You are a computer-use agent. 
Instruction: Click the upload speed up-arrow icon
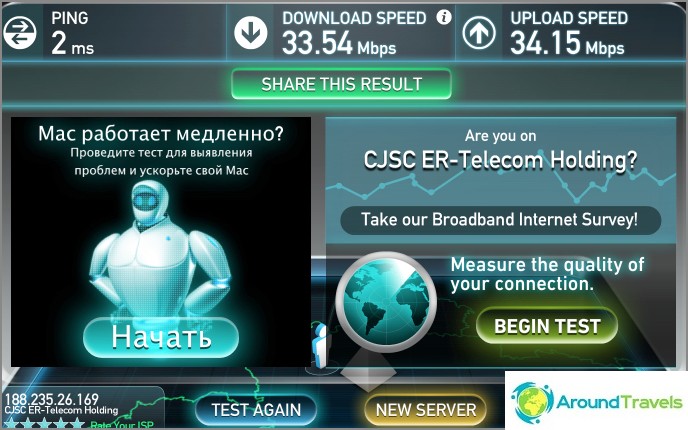coord(479,32)
